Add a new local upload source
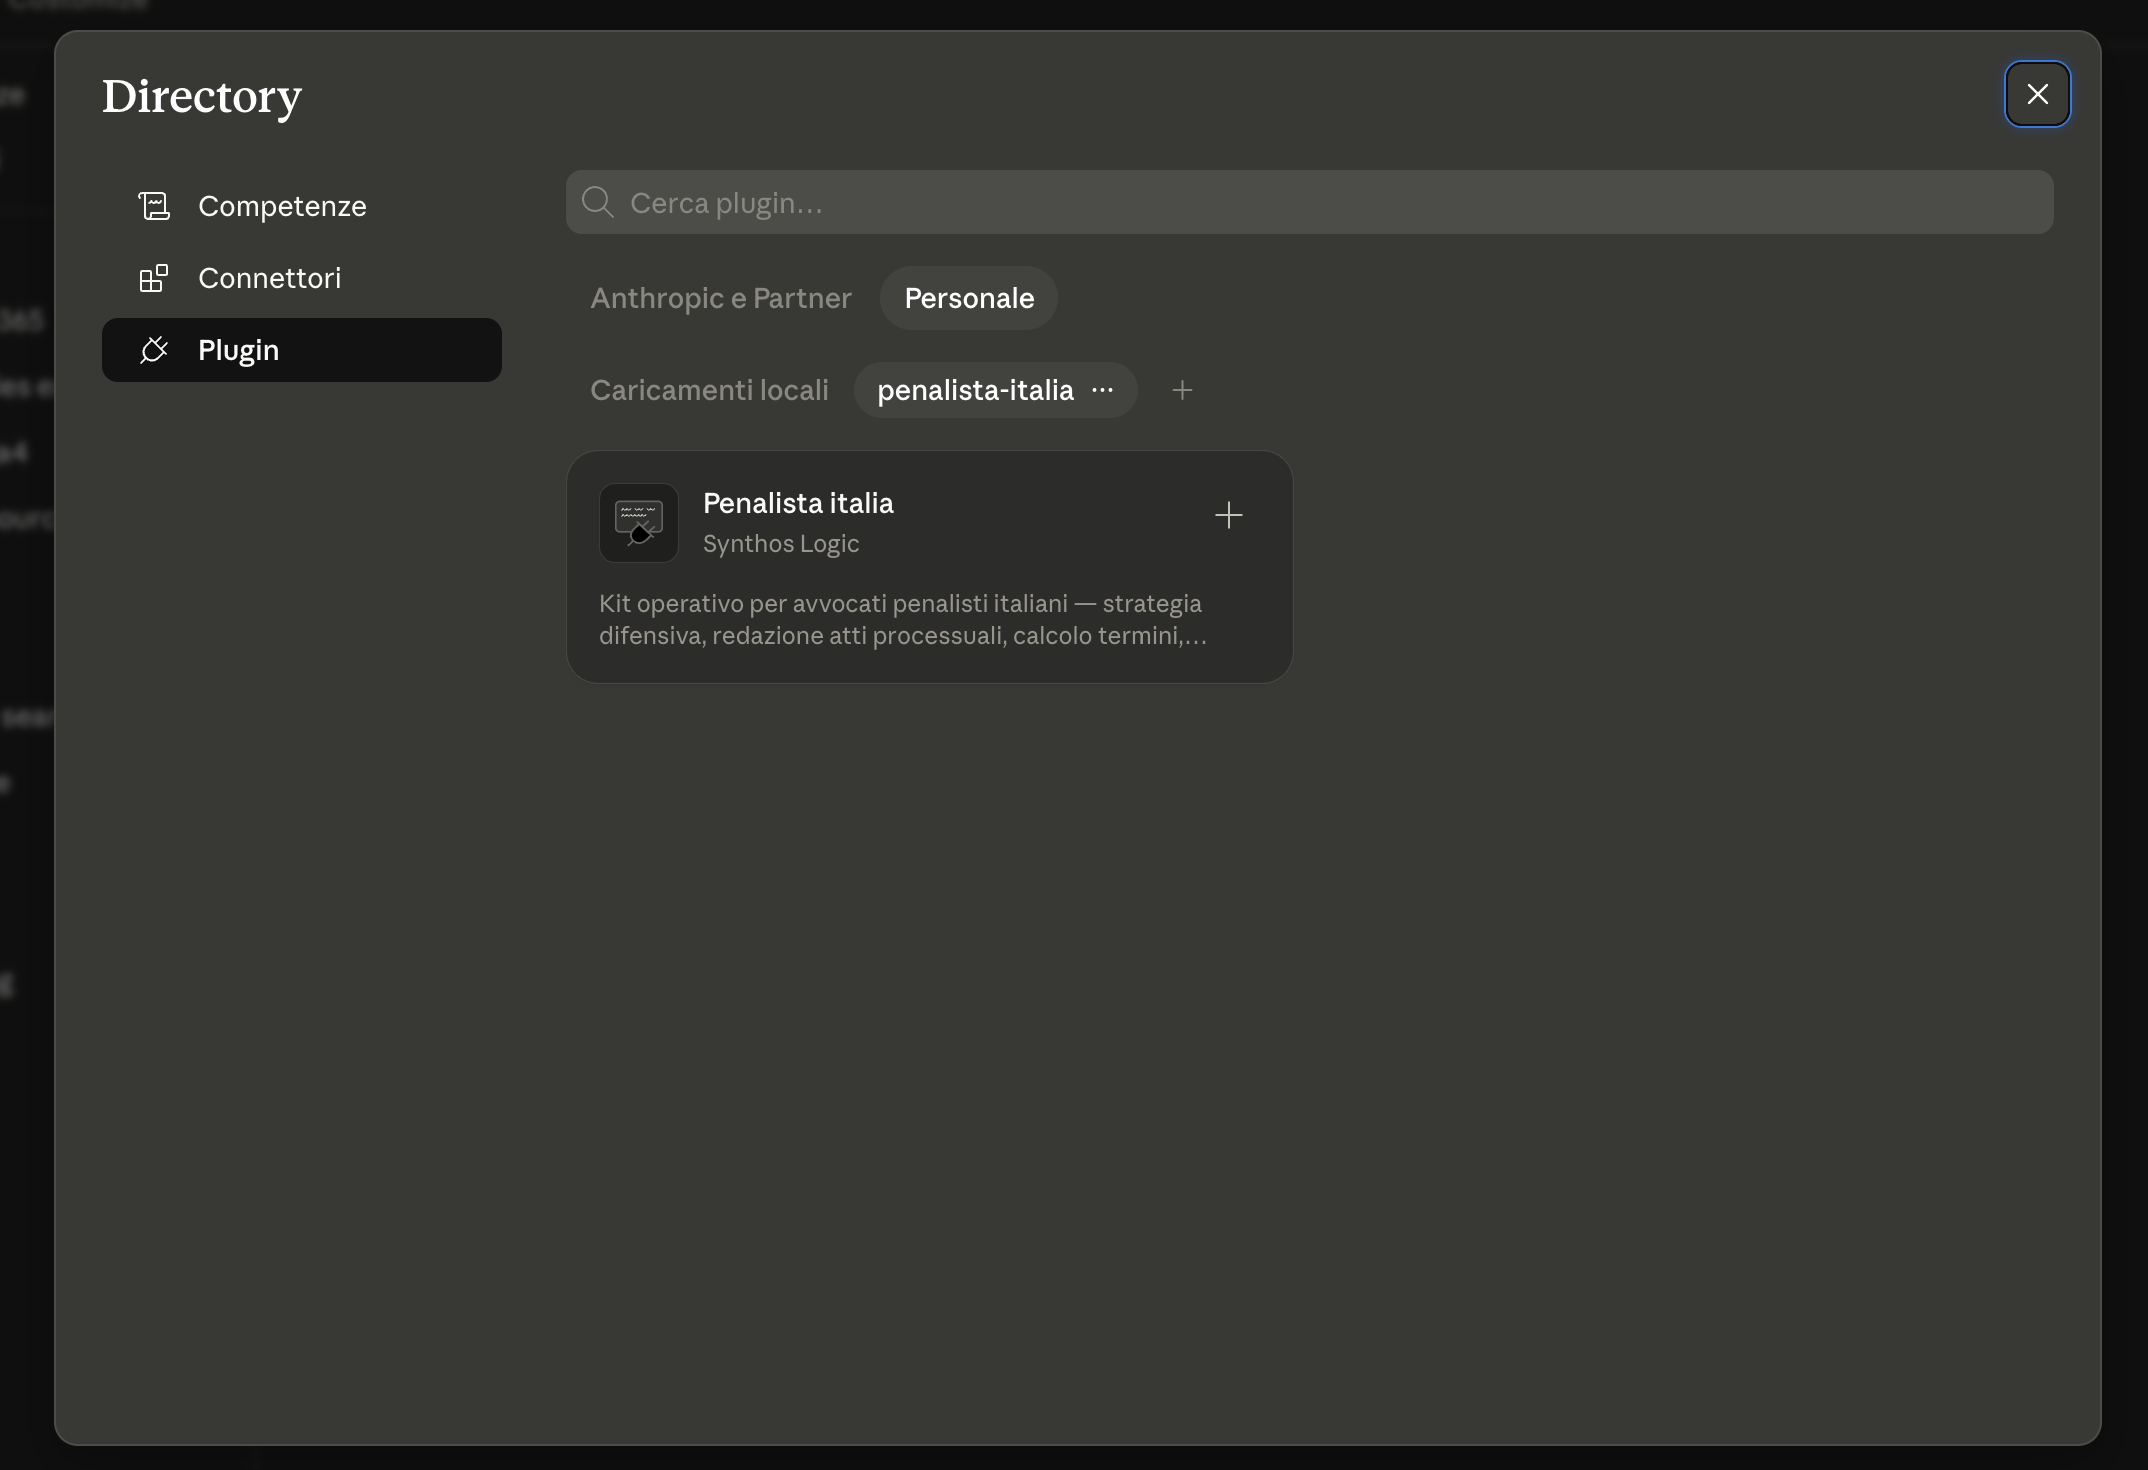Image resolution: width=2148 pixels, height=1470 pixels. pyautogui.click(x=1182, y=390)
